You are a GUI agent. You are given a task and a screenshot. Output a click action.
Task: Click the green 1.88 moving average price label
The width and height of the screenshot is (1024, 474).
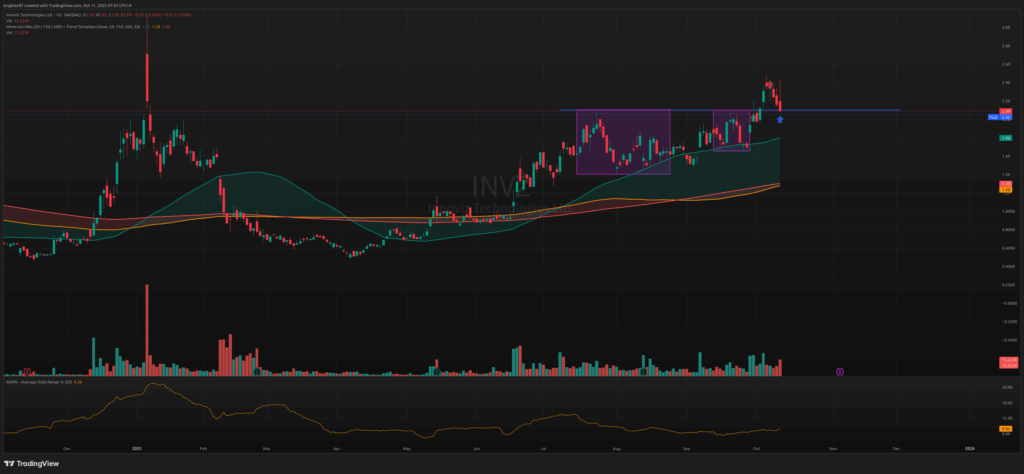[x=1006, y=138]
